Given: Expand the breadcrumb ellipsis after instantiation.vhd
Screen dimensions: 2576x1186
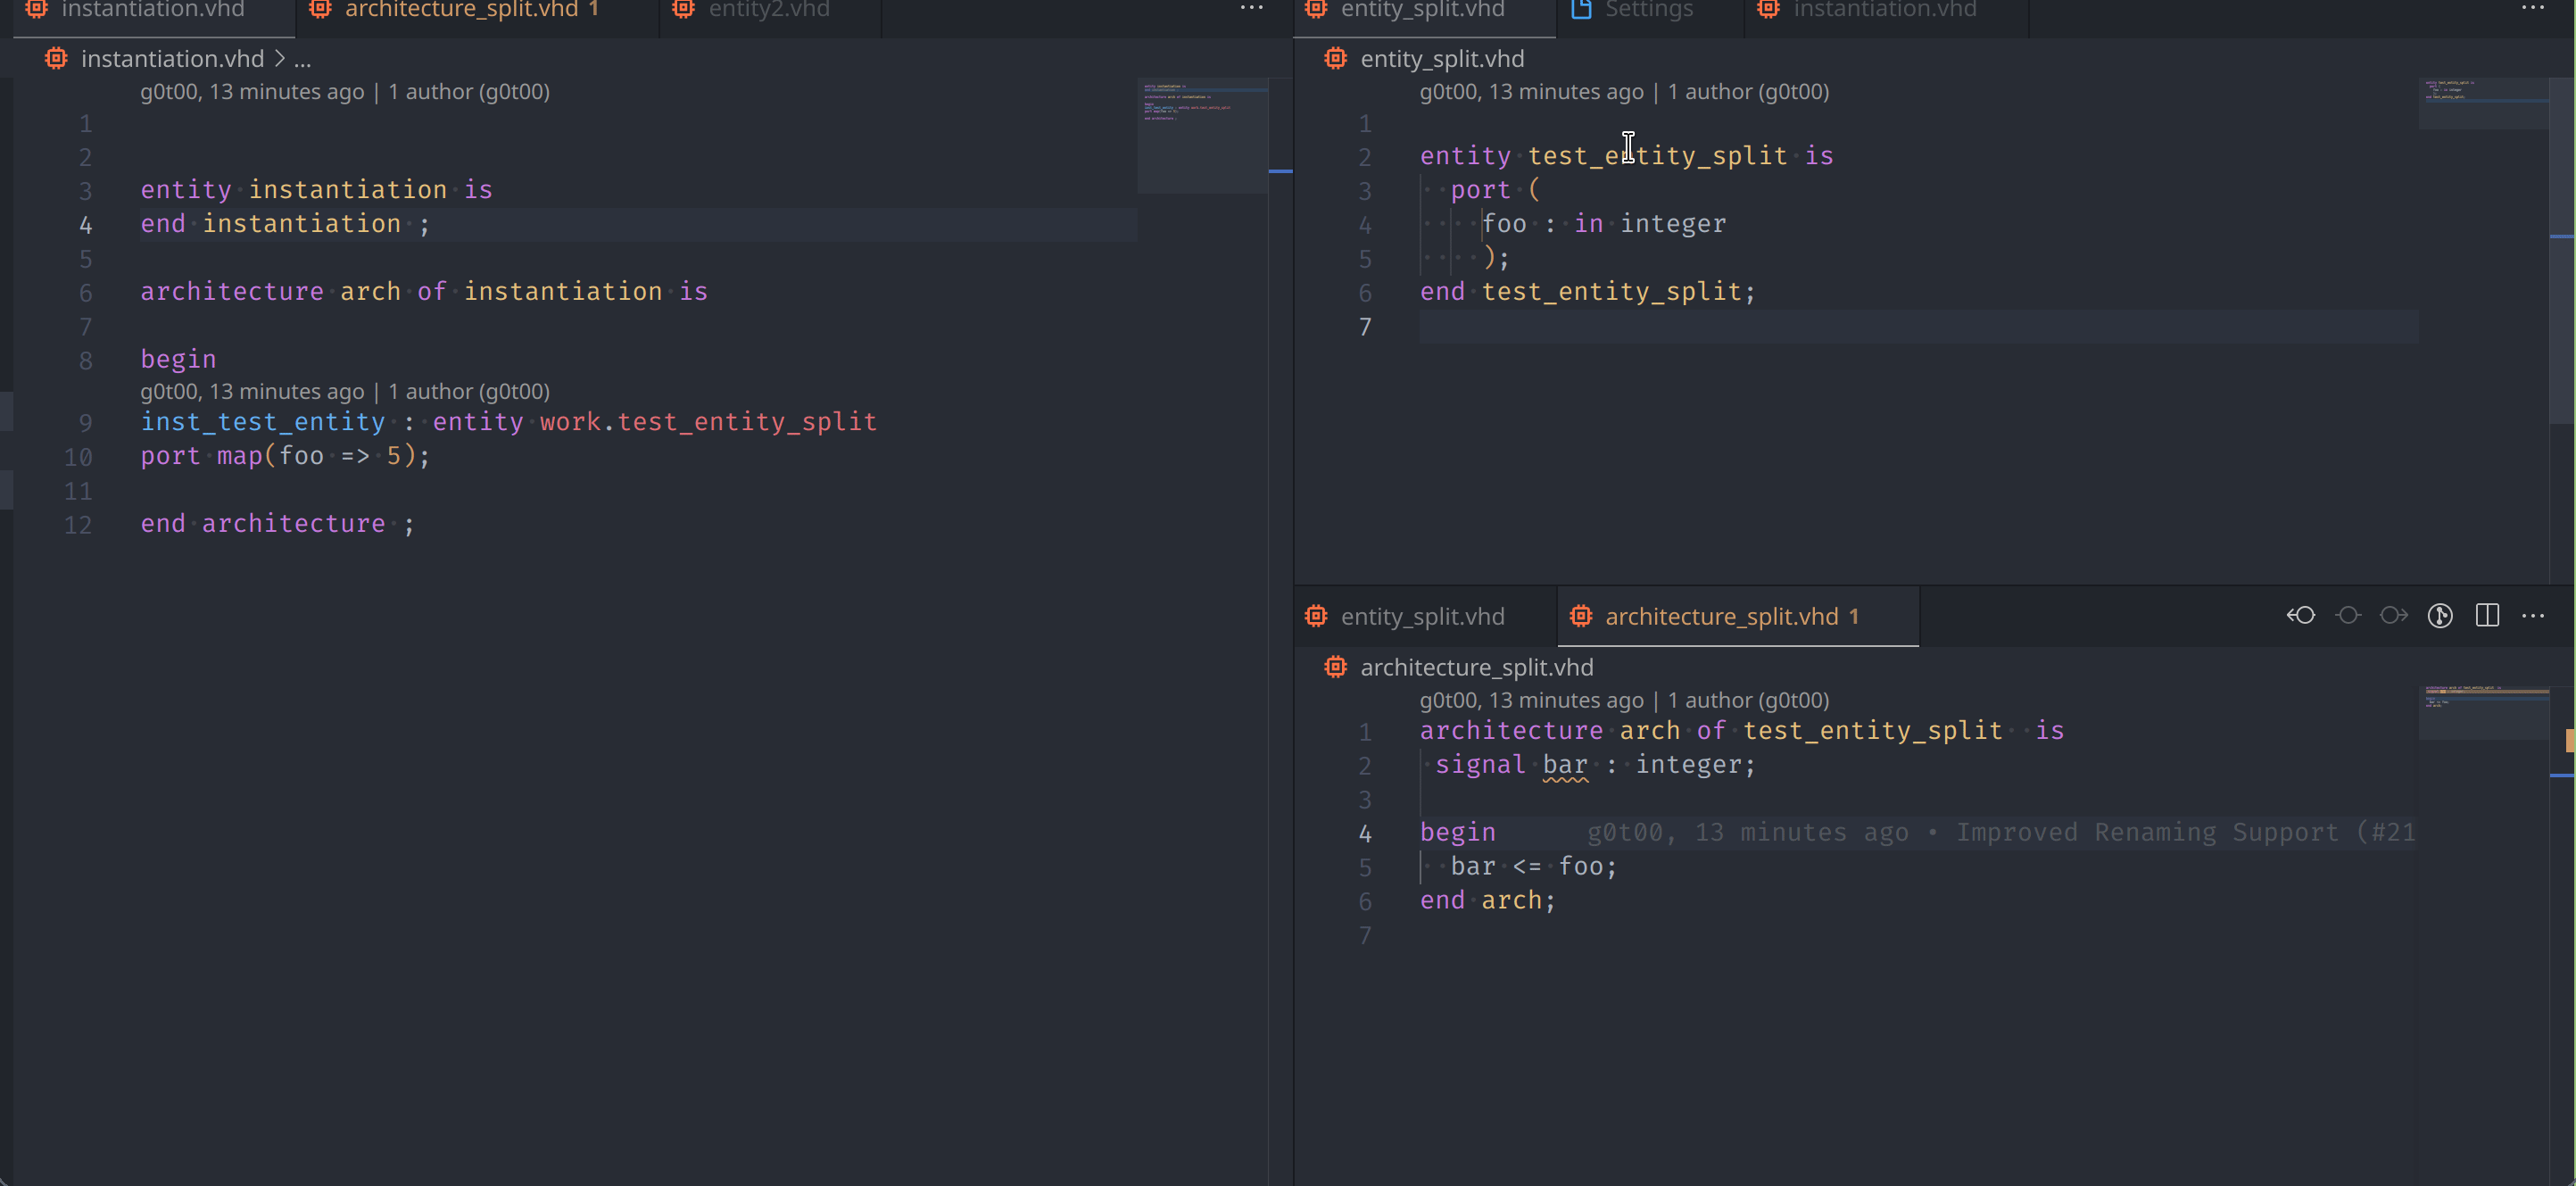Looking at the screenshot, I should [x=302, y=59].
